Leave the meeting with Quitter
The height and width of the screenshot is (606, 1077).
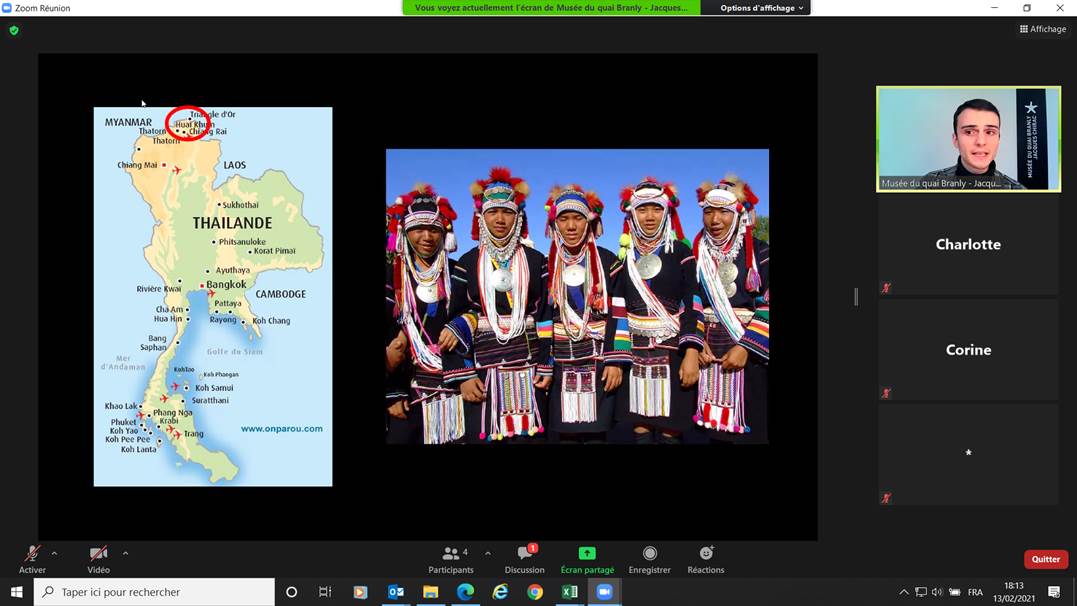click(1046, 559)
